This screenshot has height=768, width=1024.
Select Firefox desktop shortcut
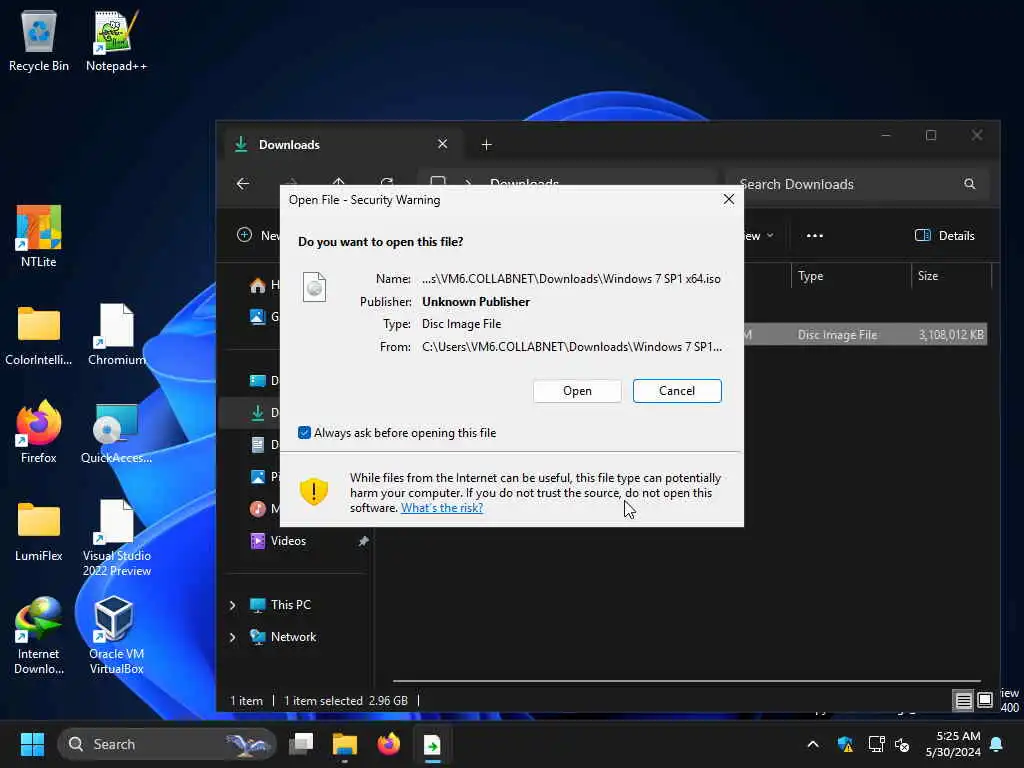click(39, 432)
